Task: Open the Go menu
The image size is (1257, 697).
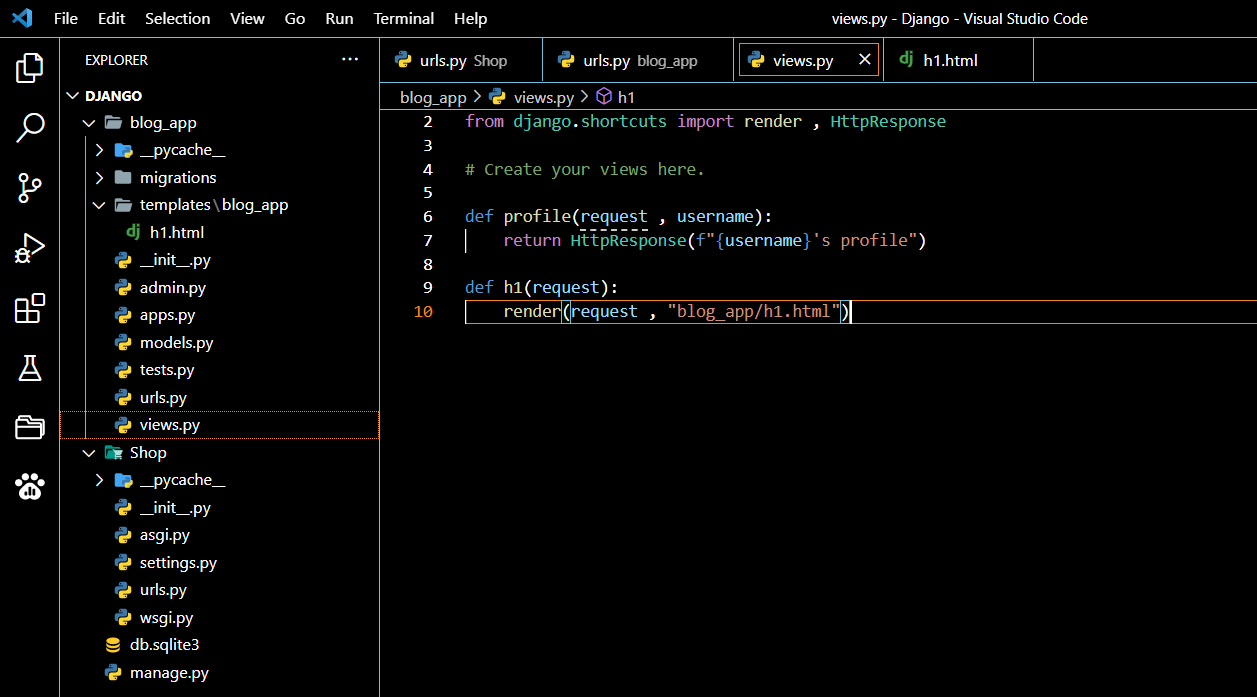Action: click(295, 18)
